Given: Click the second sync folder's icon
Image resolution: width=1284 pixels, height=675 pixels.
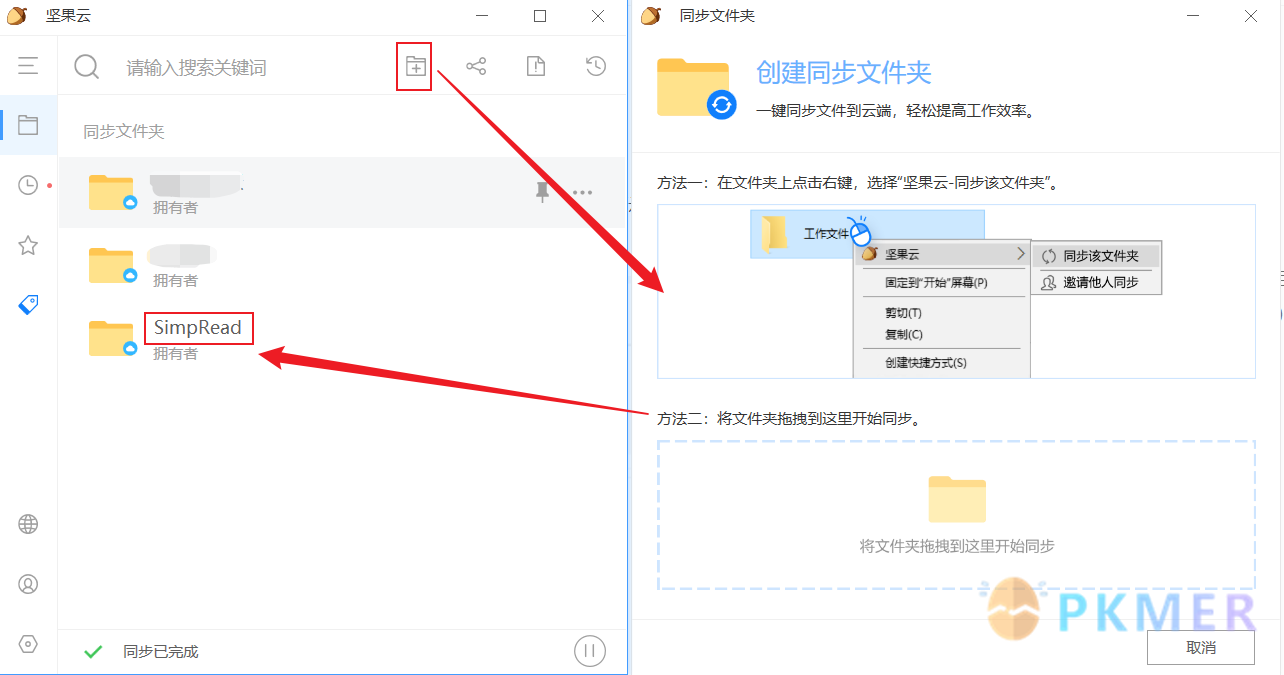Looking at the screenshot, I should click(x=111, y=265).
